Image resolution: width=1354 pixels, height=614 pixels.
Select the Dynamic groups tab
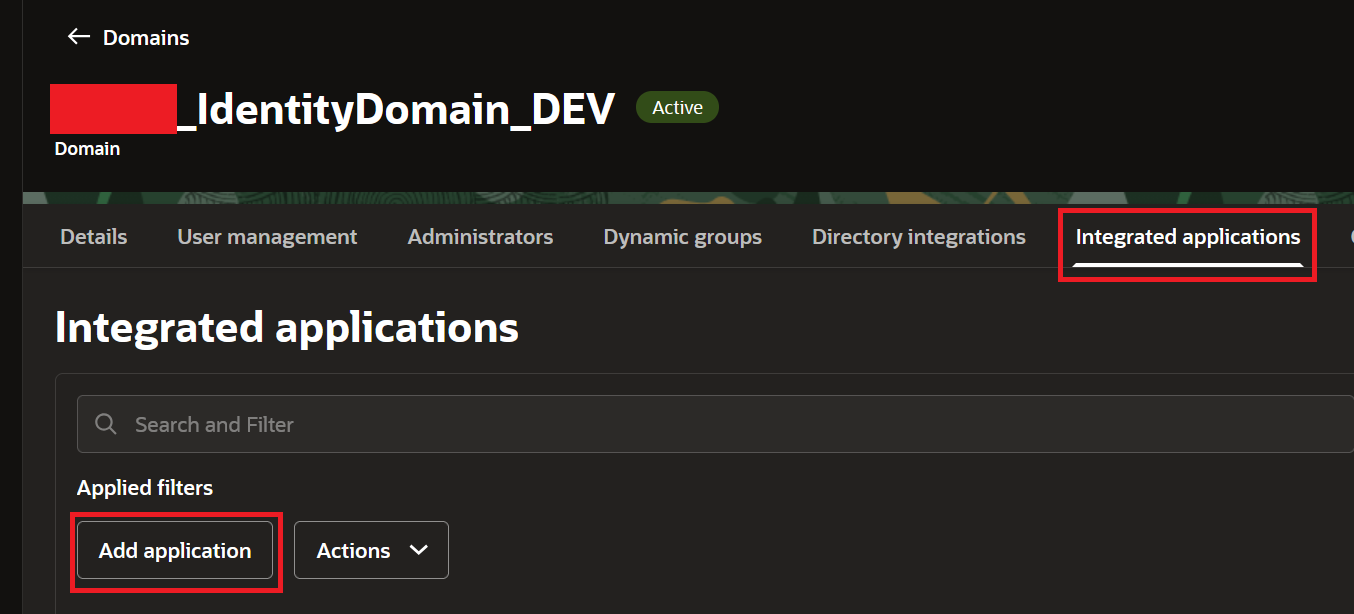coord(682,237)
